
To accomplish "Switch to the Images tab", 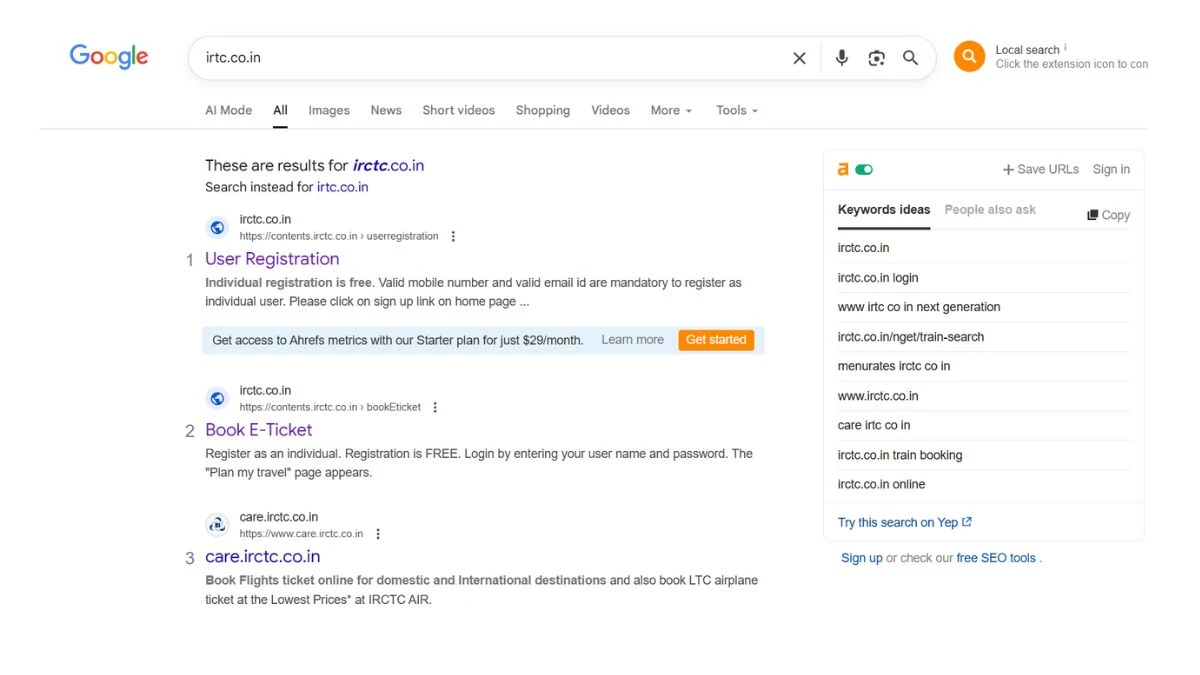I will pos(329,110).
